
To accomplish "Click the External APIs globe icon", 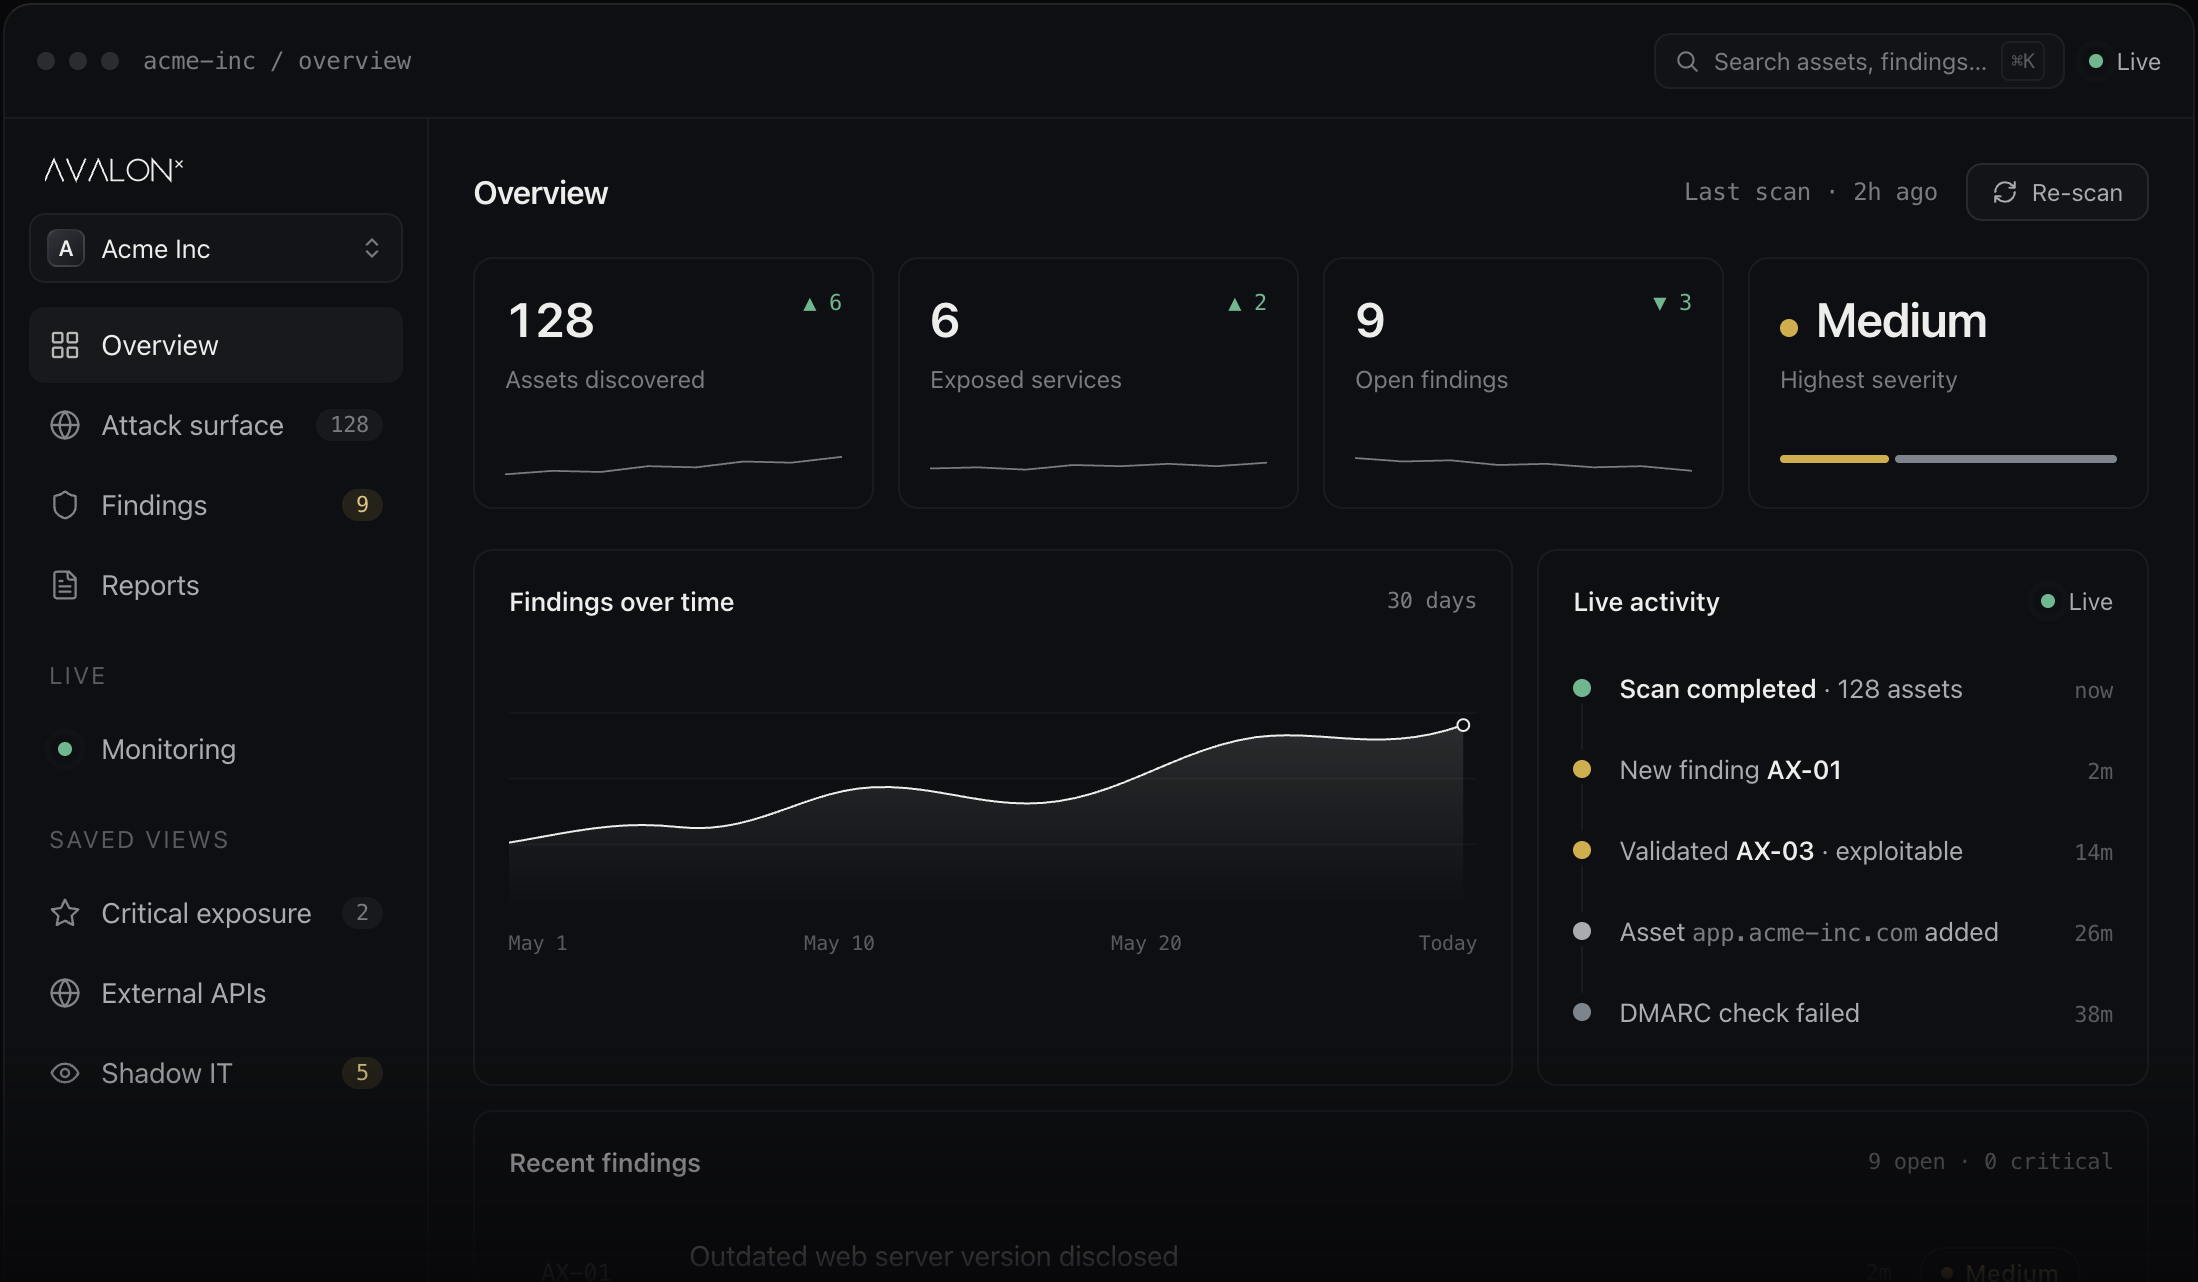I will pos(65,993).
